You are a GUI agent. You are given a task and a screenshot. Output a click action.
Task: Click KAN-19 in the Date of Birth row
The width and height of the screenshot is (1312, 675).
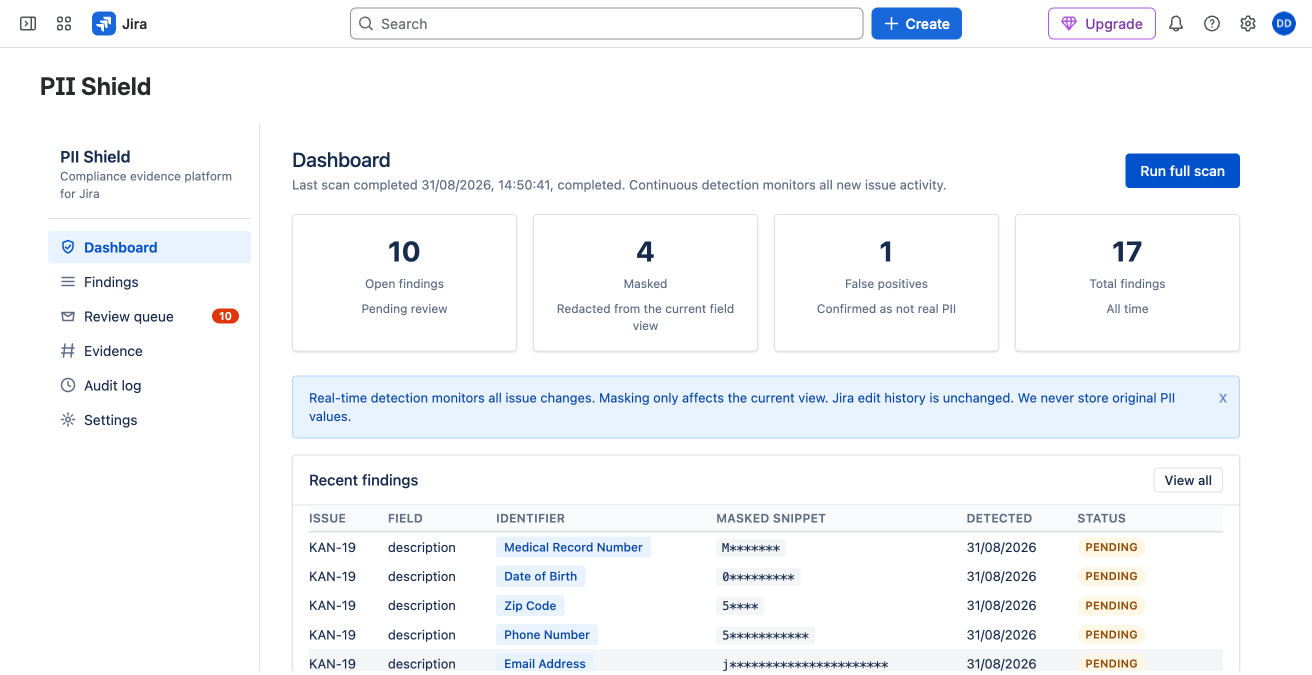click(332, 576)
